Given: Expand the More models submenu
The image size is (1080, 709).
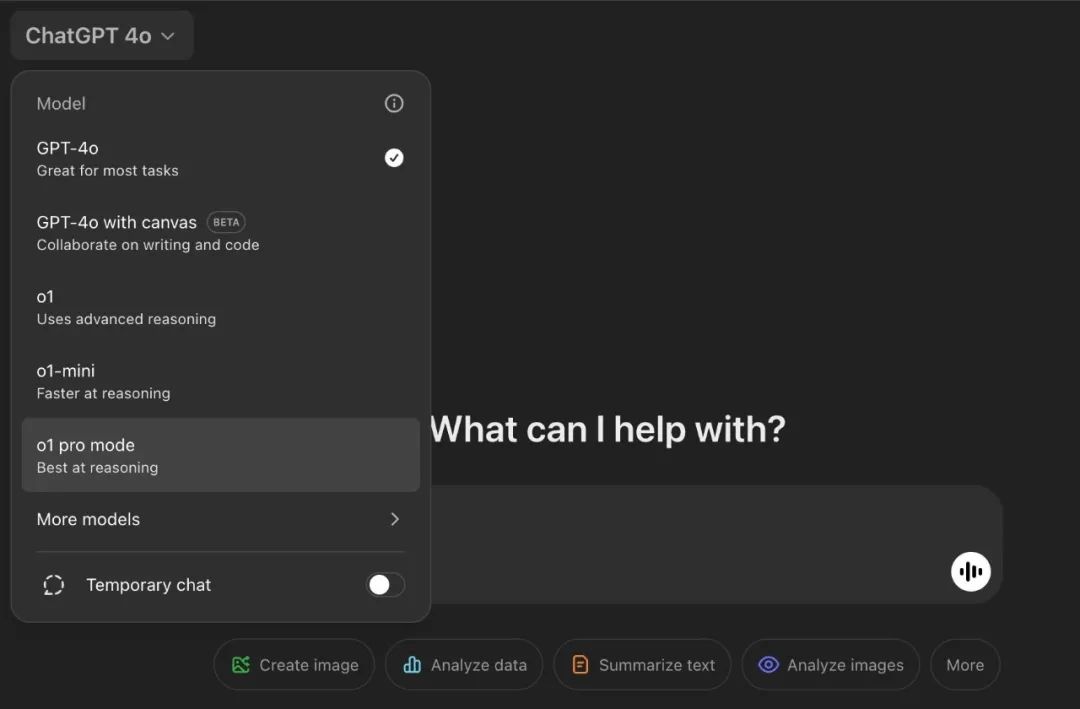Looking at the screenshot, I should [88, 519].
